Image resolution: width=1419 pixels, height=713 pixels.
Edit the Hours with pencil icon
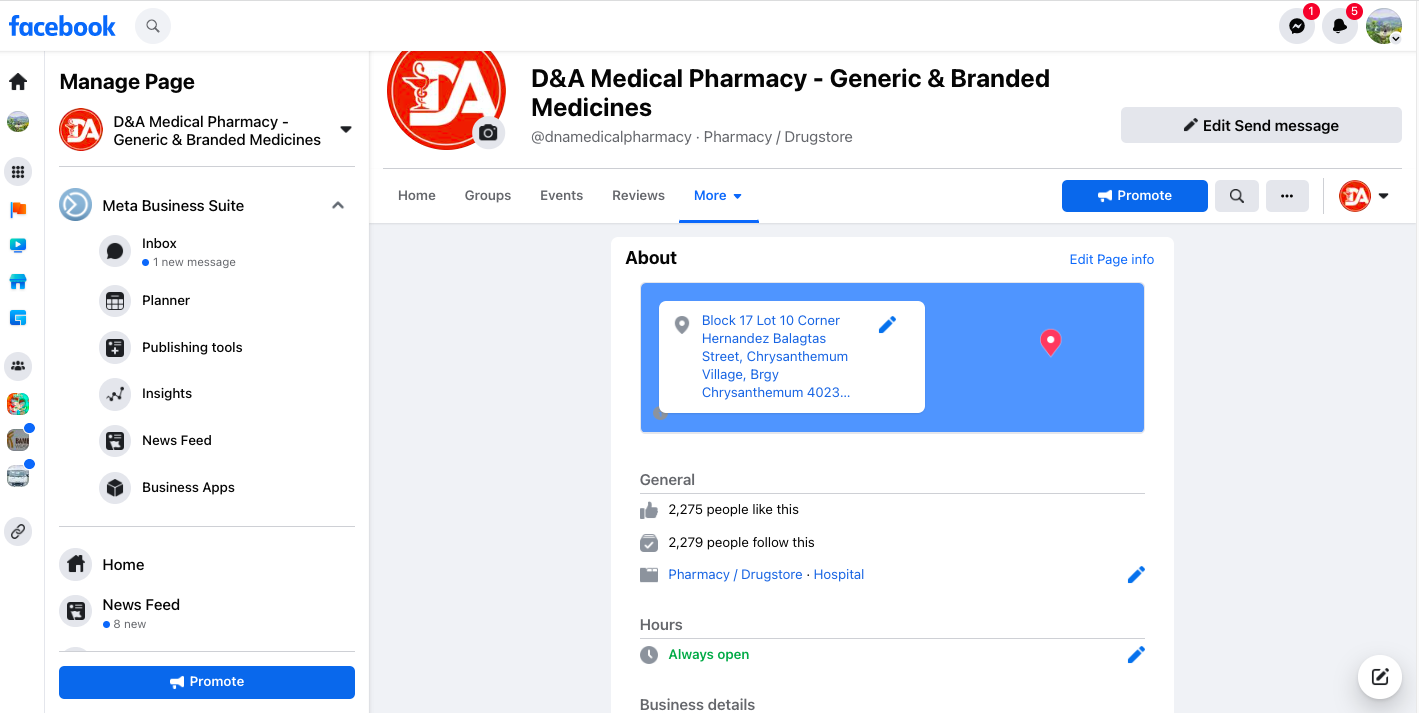tap(1136, 655)
